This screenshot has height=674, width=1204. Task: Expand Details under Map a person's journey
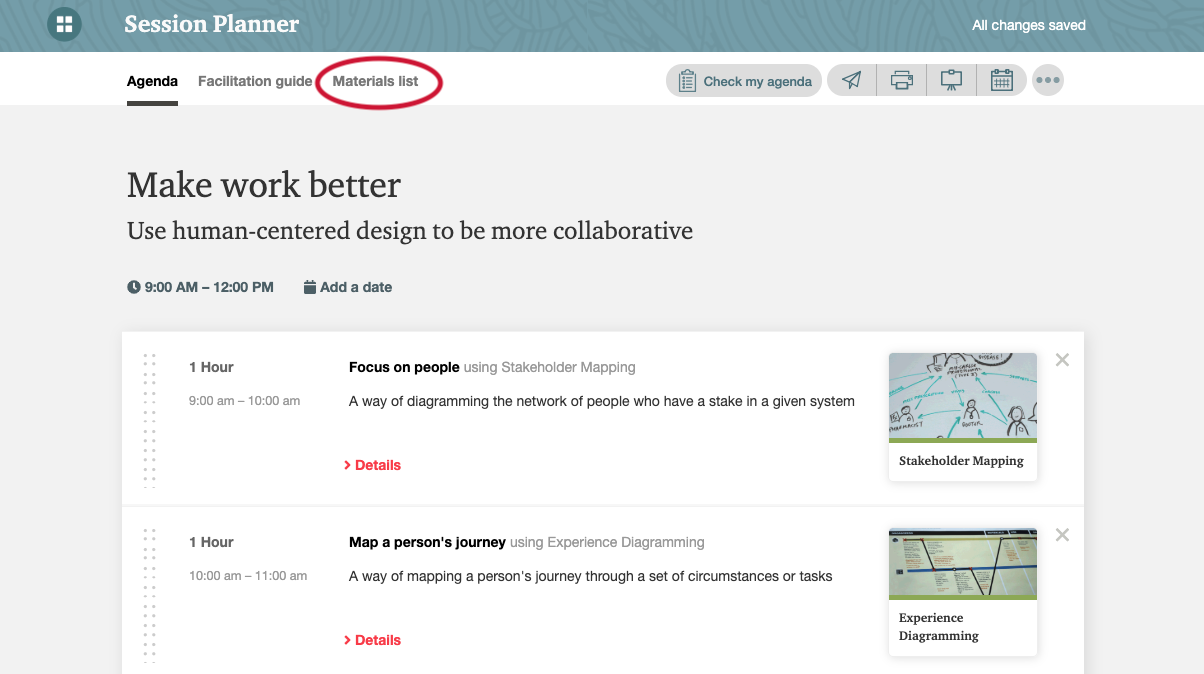pos(372,640)
